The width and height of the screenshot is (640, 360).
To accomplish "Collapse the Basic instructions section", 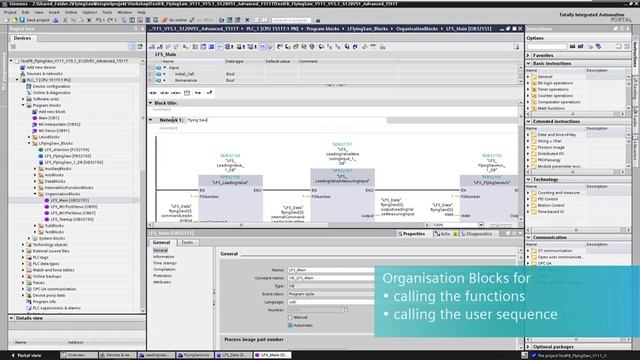I will click(x=529, y=63).
